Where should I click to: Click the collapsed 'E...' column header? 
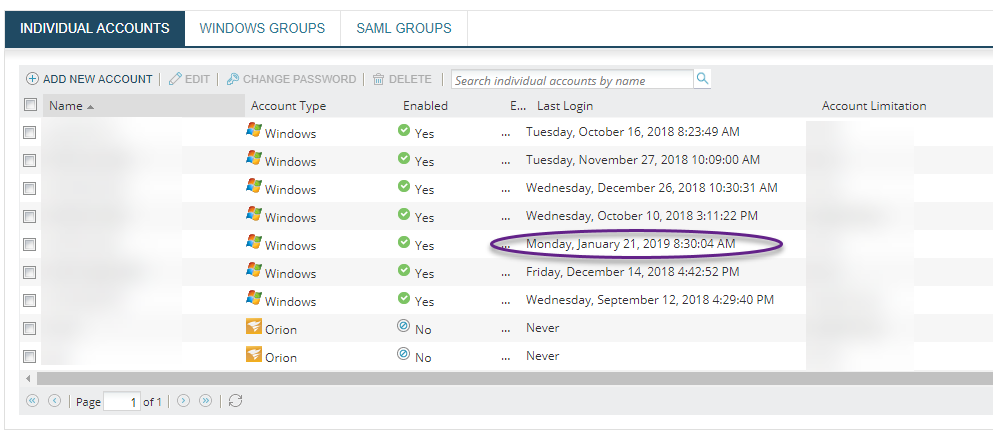(517, 106)
